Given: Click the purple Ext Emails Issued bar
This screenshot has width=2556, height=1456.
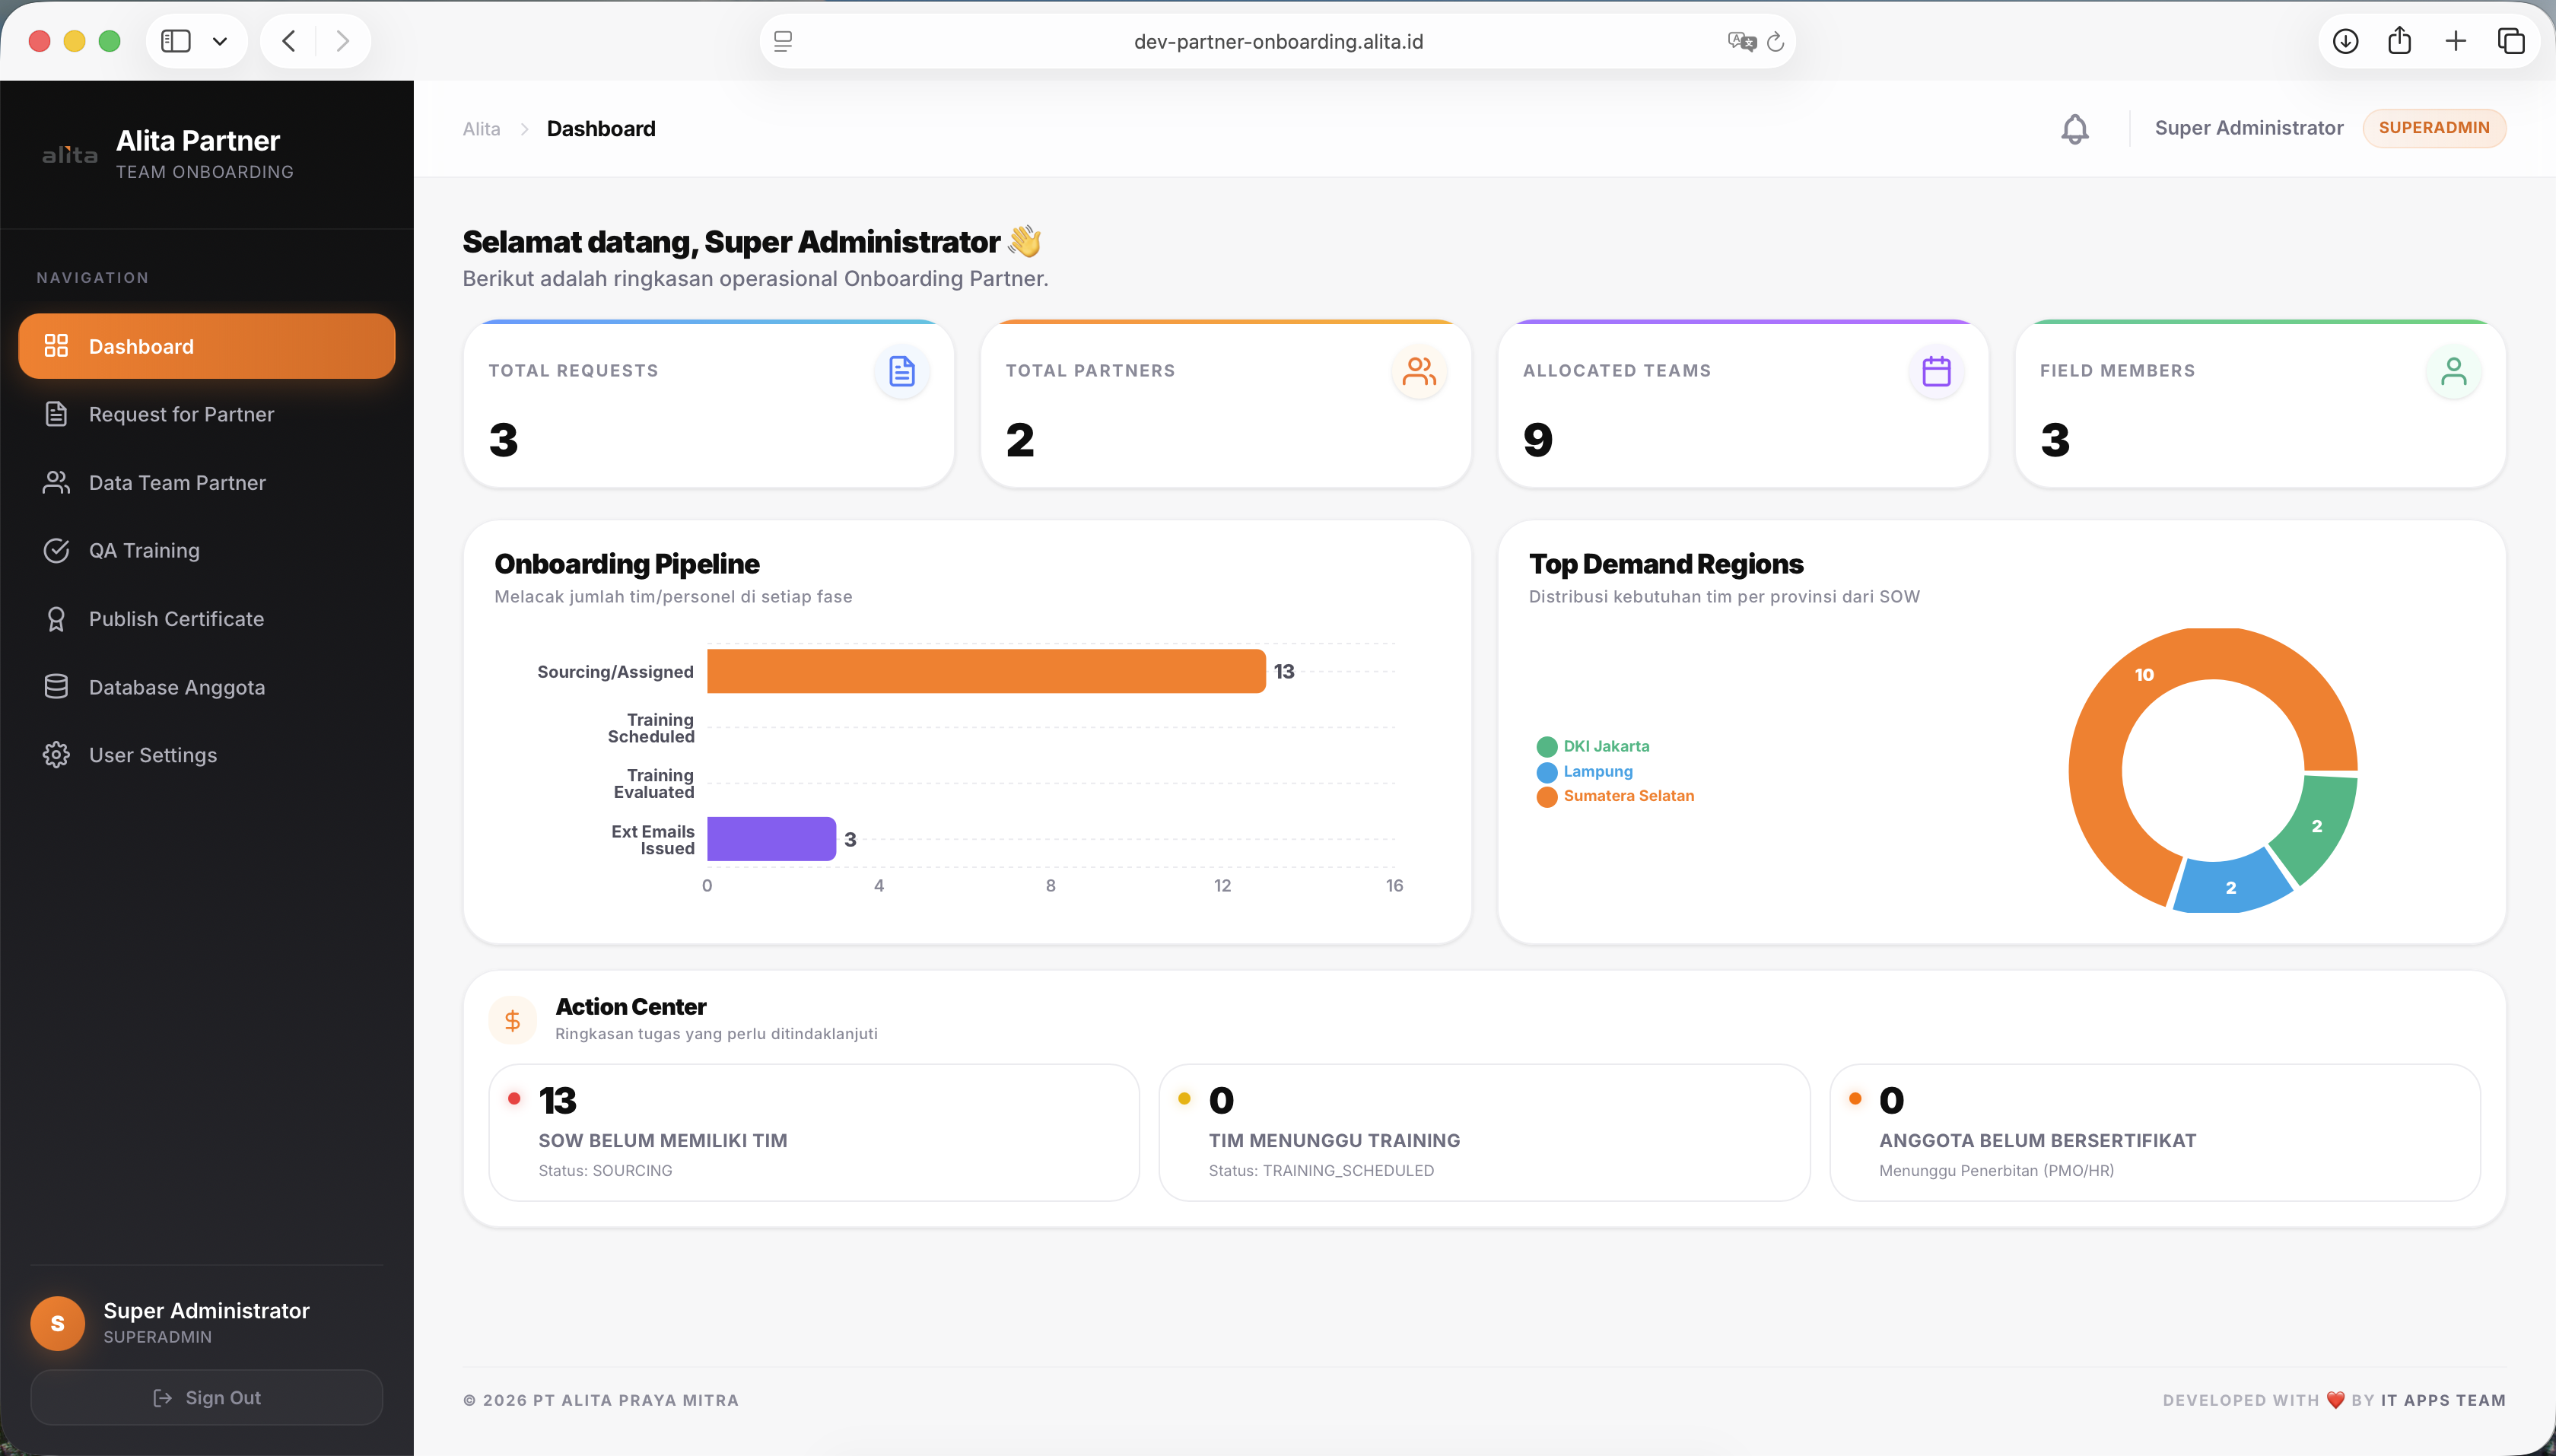Looking at the screenshot, I should [x=771, y=839].
